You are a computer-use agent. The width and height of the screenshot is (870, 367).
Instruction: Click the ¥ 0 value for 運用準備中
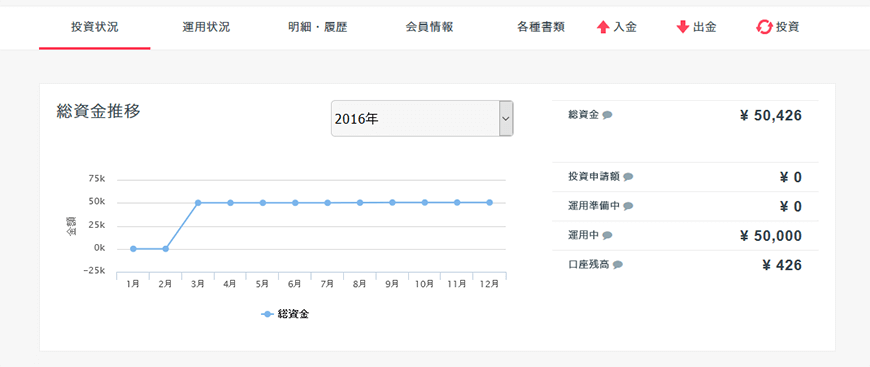[x=791, y=207]
